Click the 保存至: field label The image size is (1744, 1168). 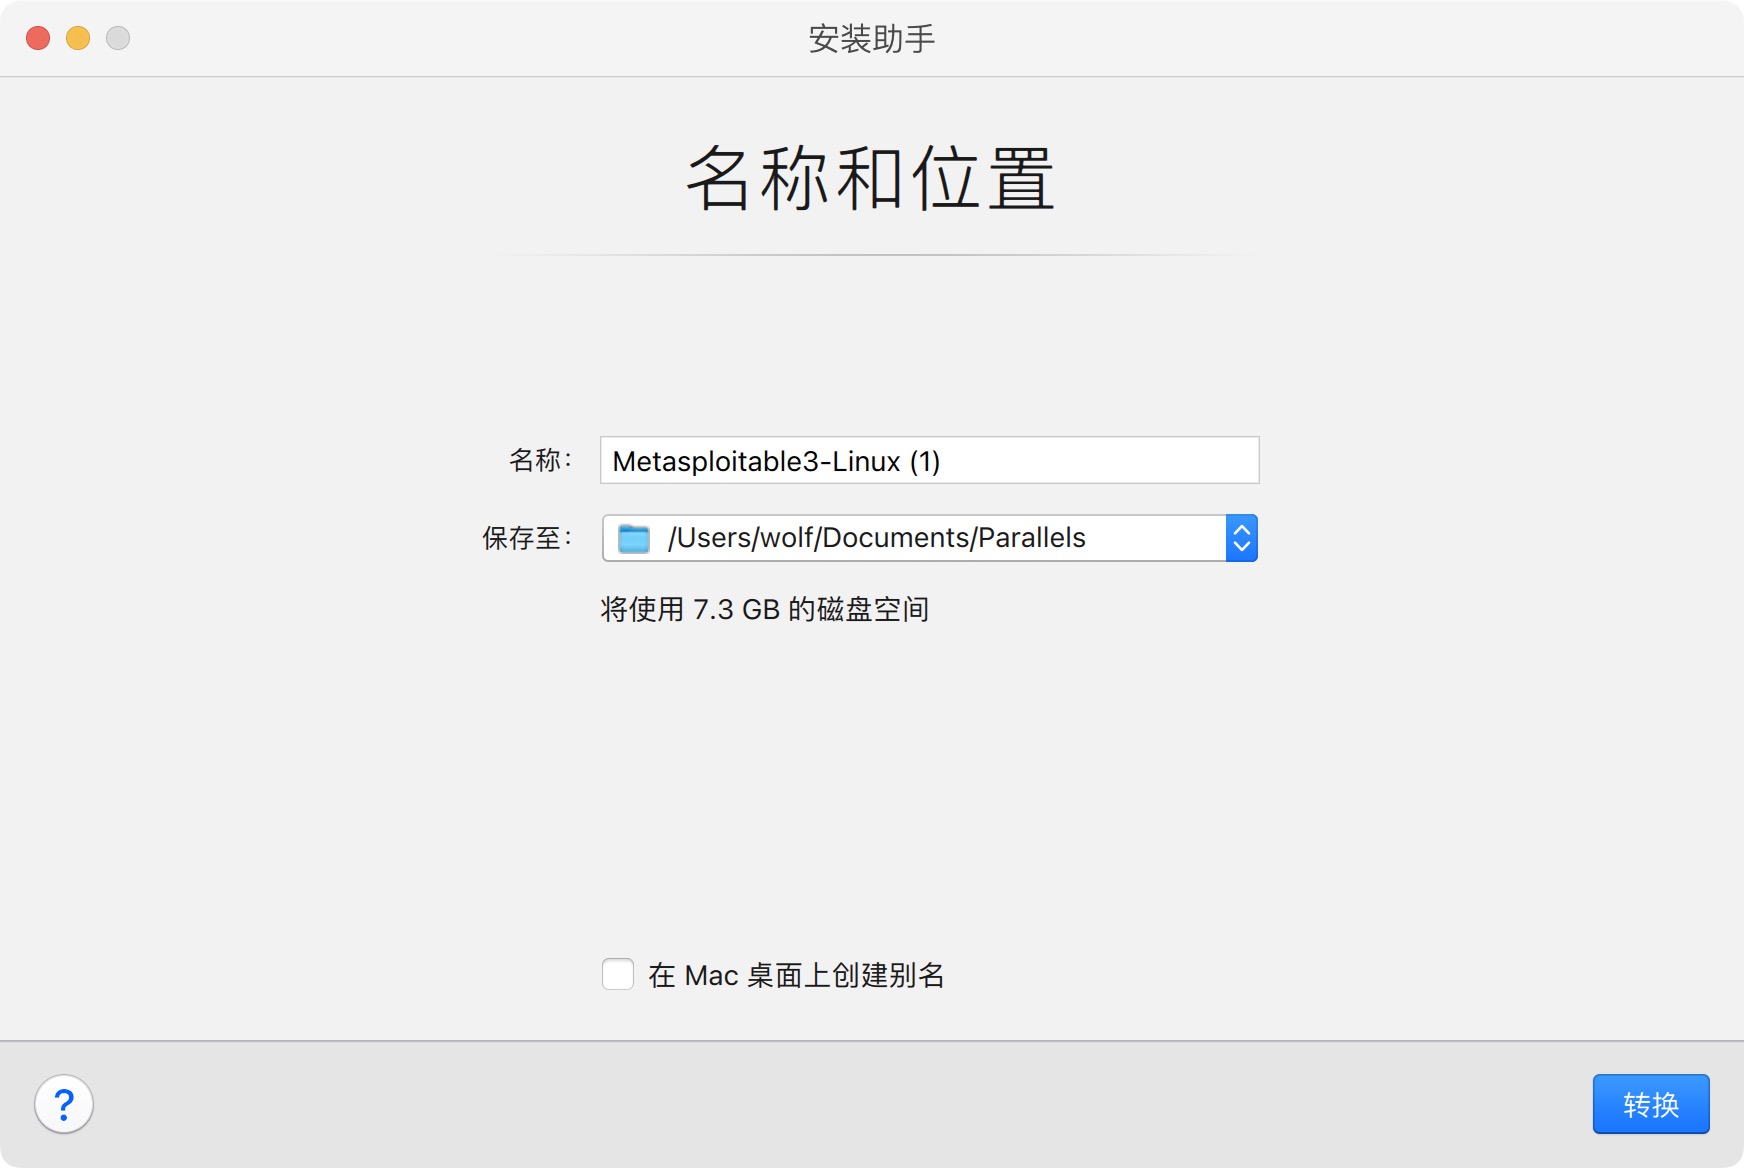[527, 538]
